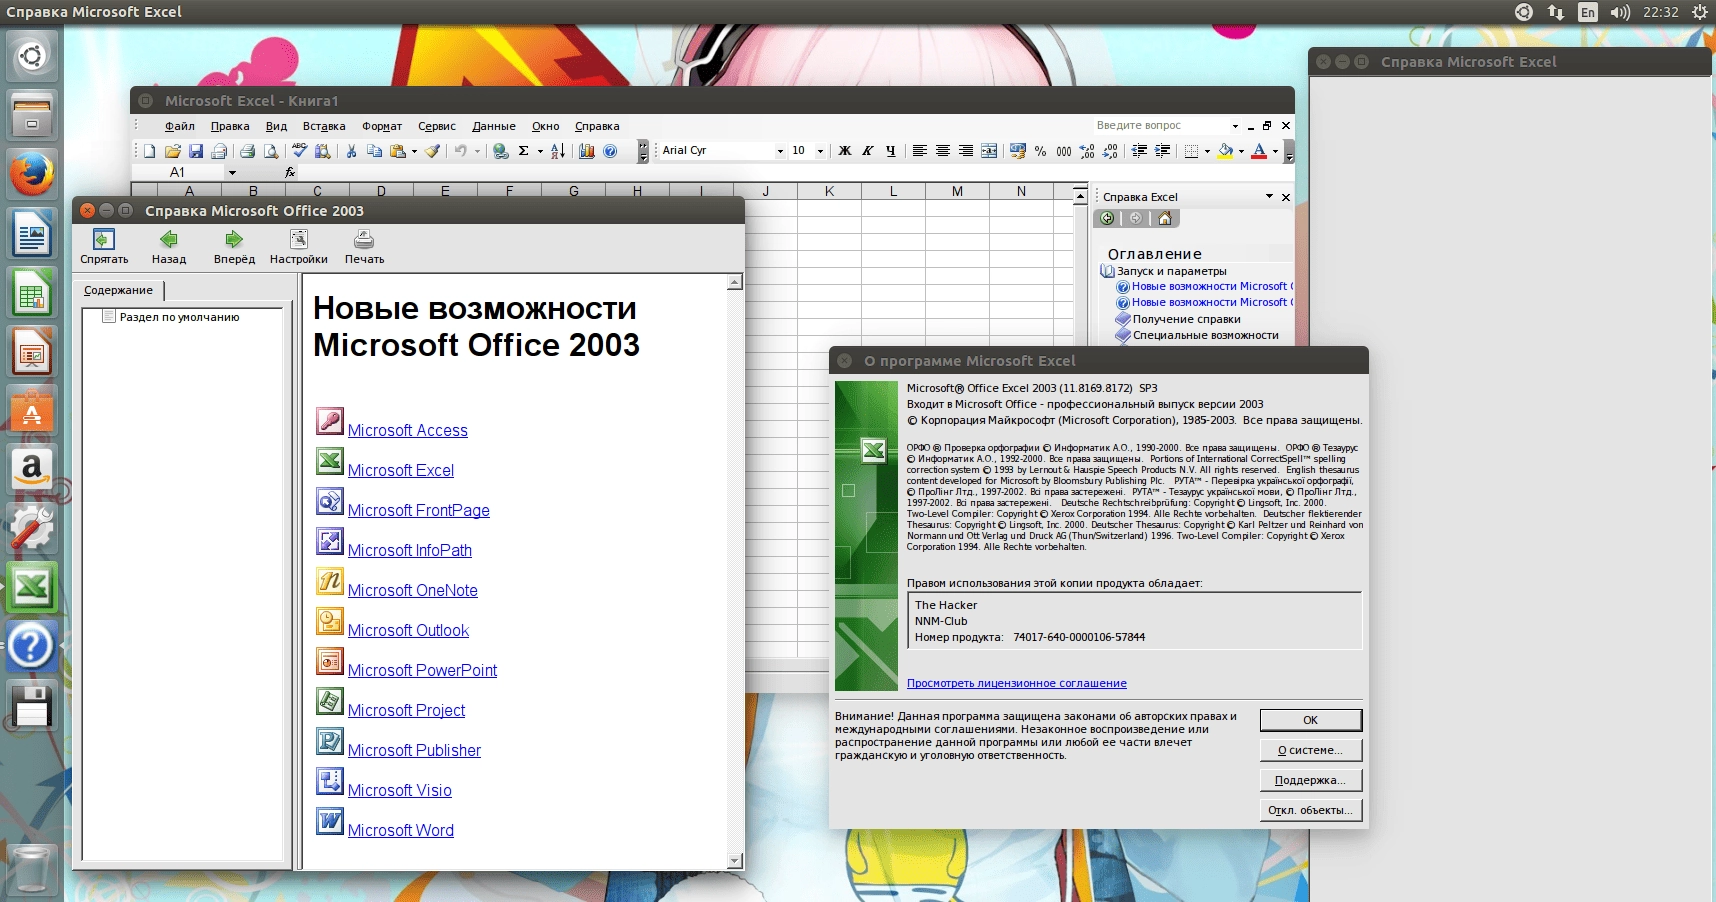The height and width of the screenshot is (902, 1716).
Task: Open the Microsoft Access link
Action: coord(408,430)
